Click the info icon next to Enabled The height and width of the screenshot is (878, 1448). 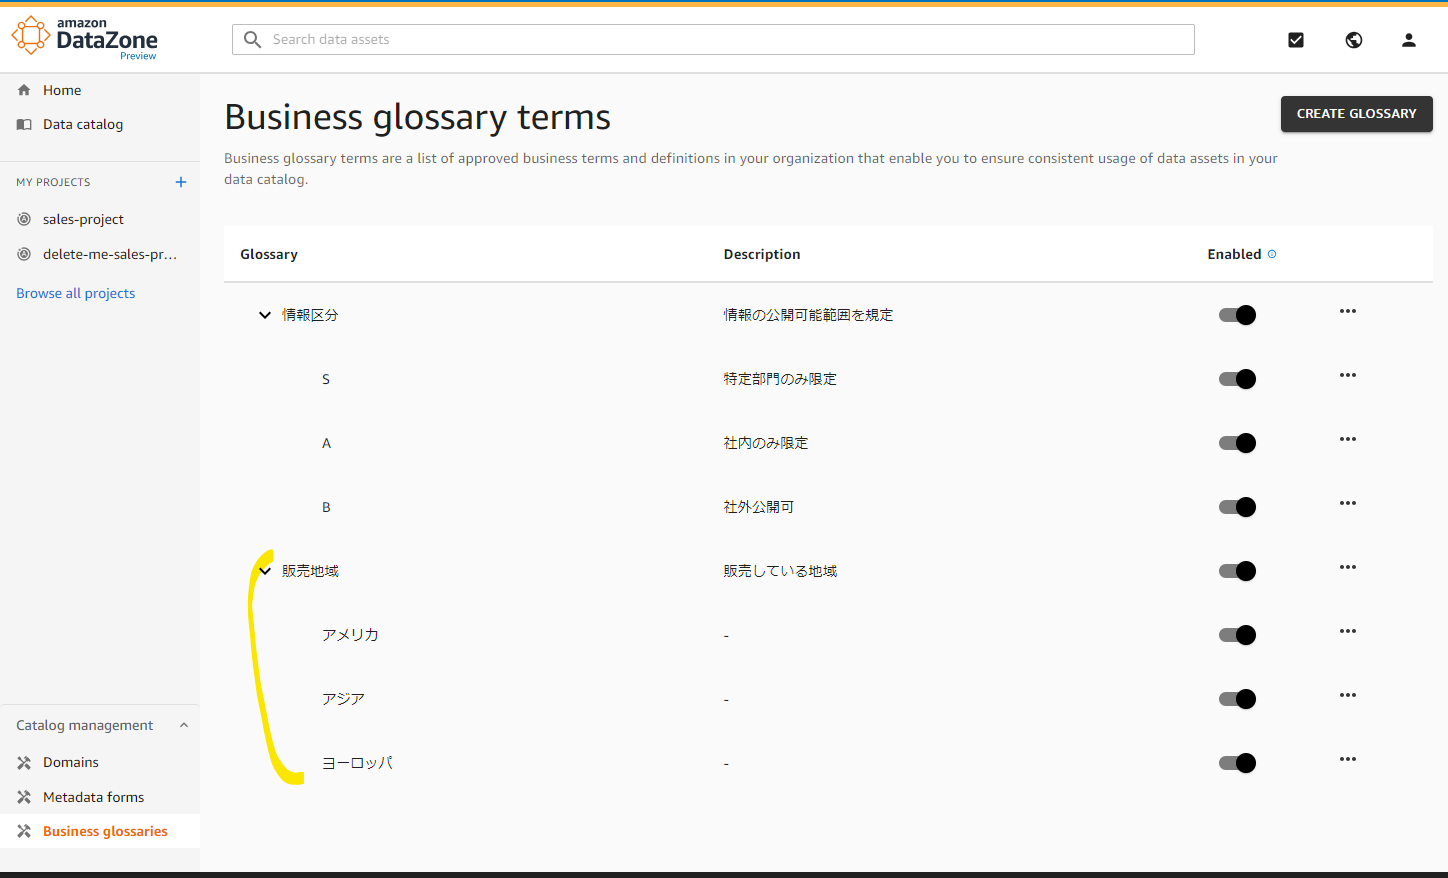pyautogui.click(x=1272, y=254)
